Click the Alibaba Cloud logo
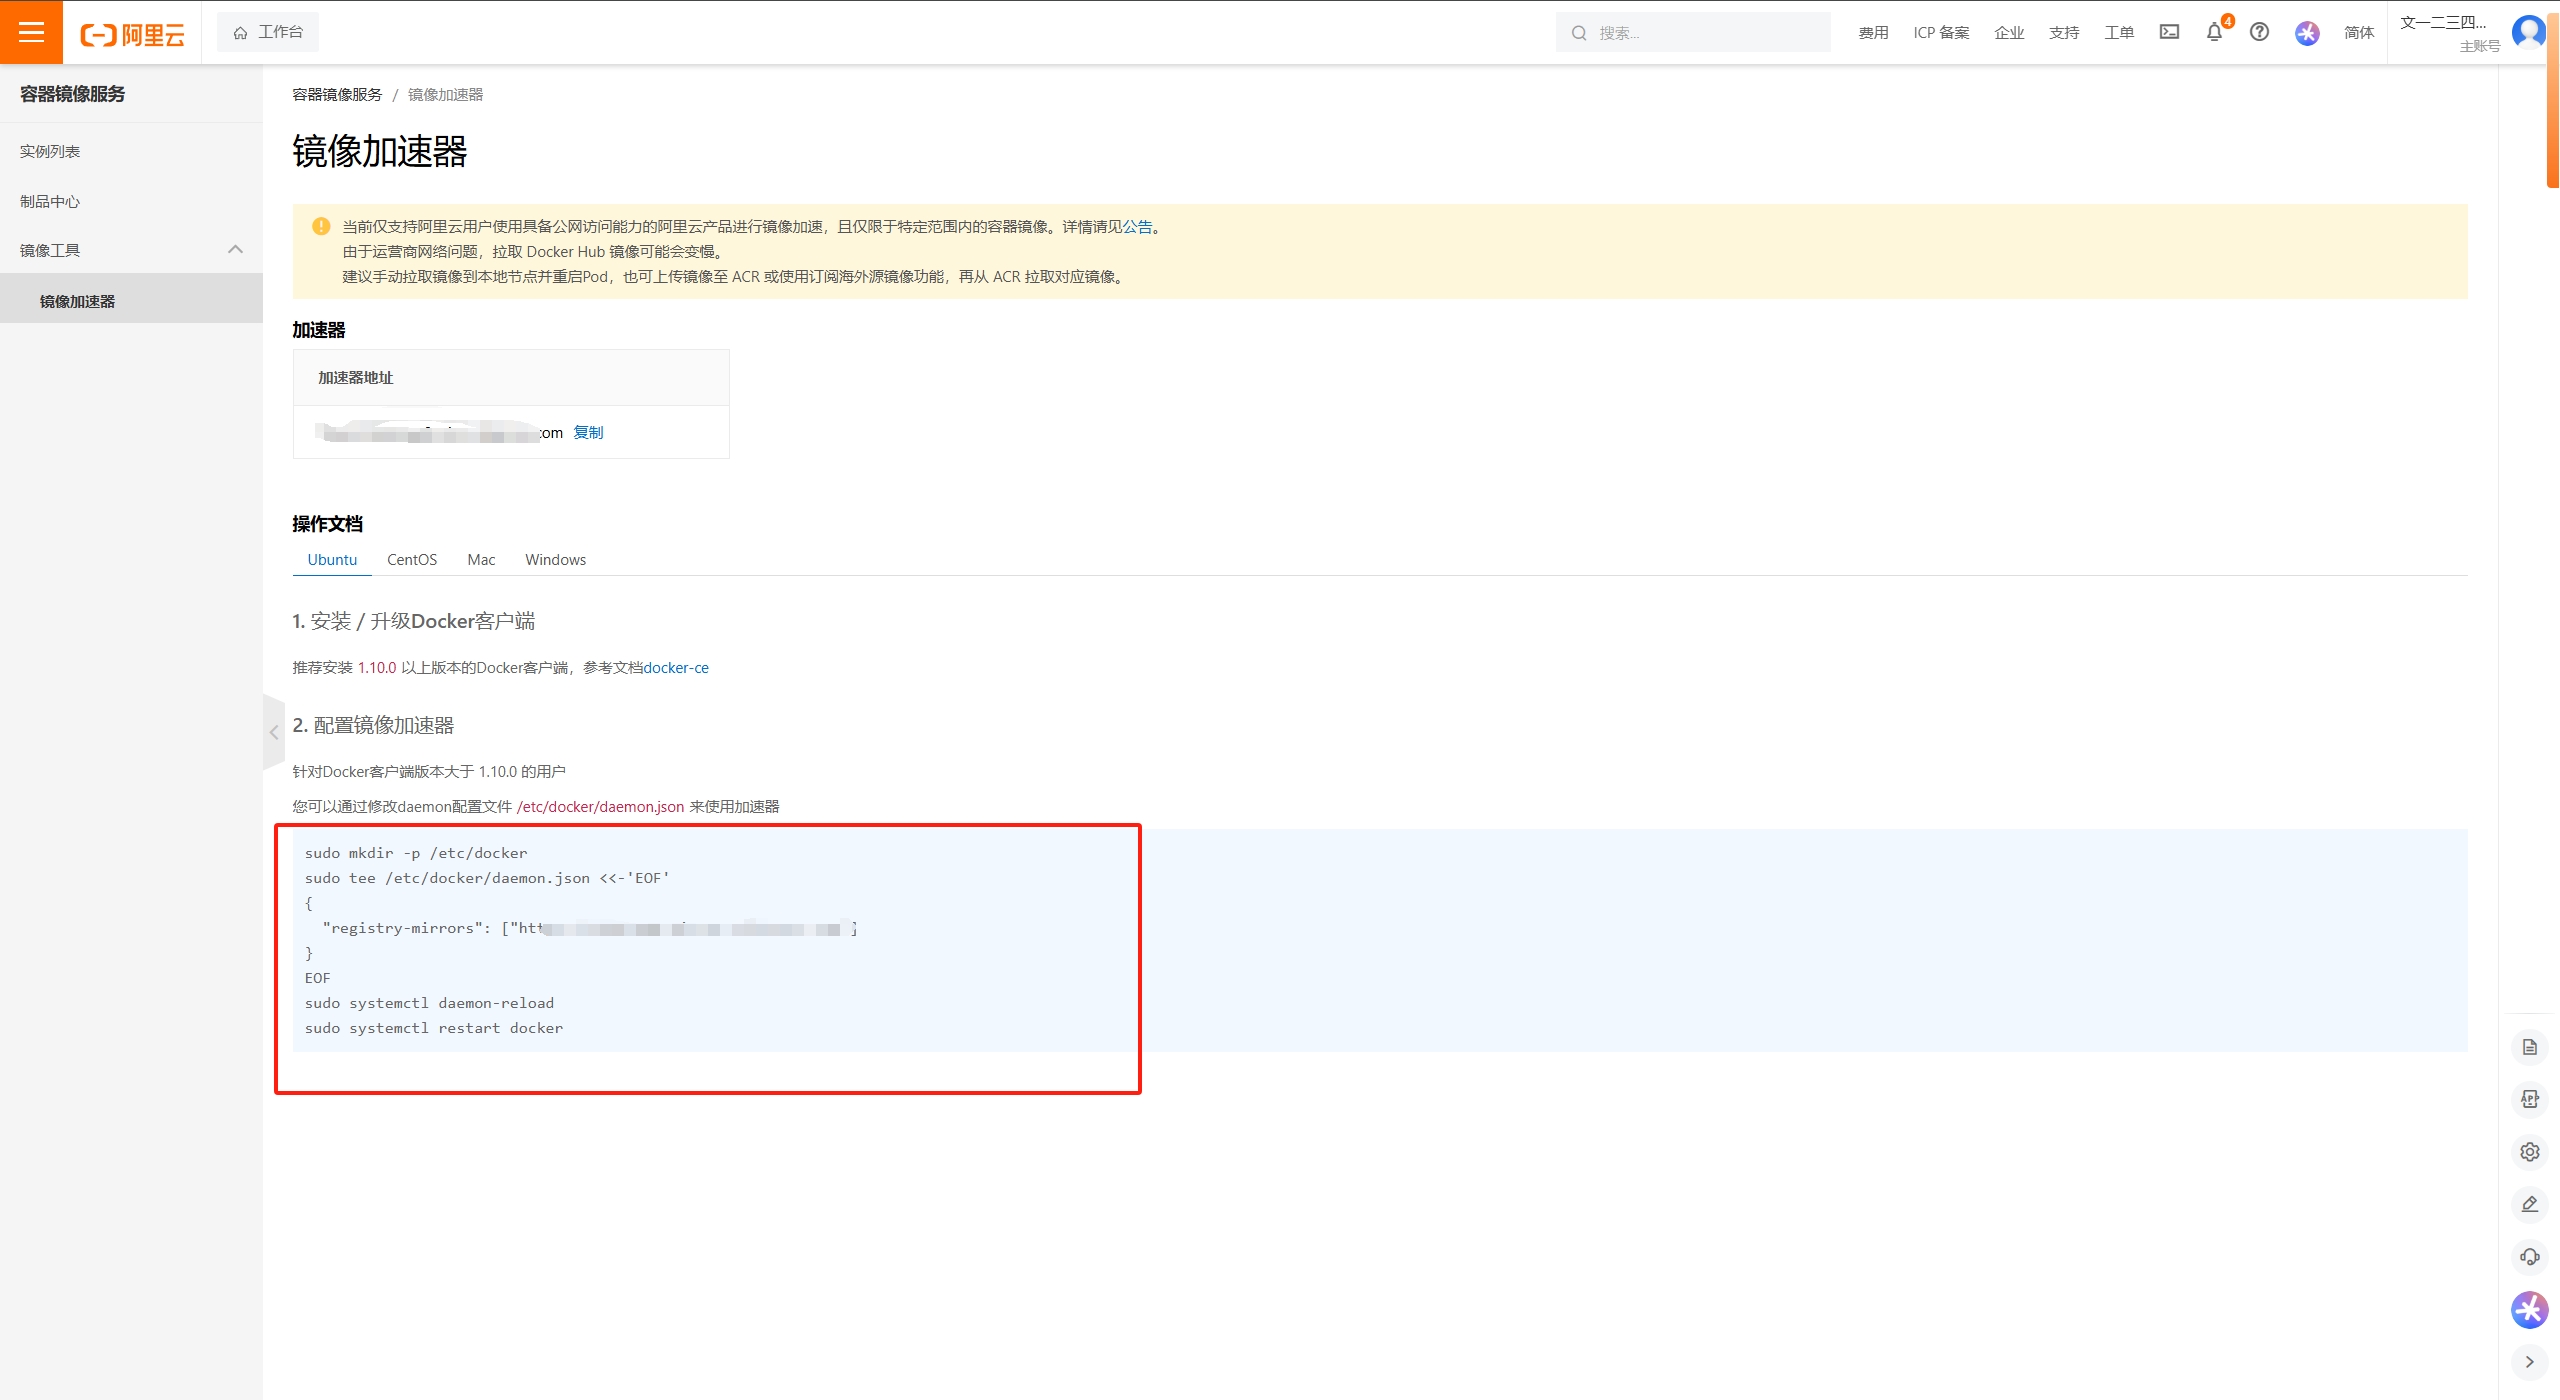Image resolution: width=2560 pixels, height=1400 pixels. pyautogui.click(x=132, y=34)
